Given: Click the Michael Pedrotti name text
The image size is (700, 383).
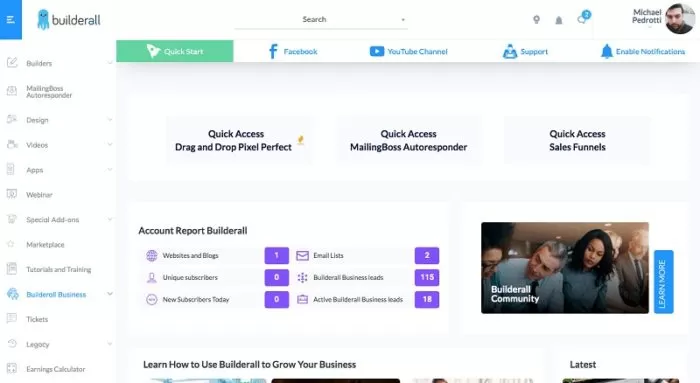Looking at the screenshot, I should click(646, 16).
